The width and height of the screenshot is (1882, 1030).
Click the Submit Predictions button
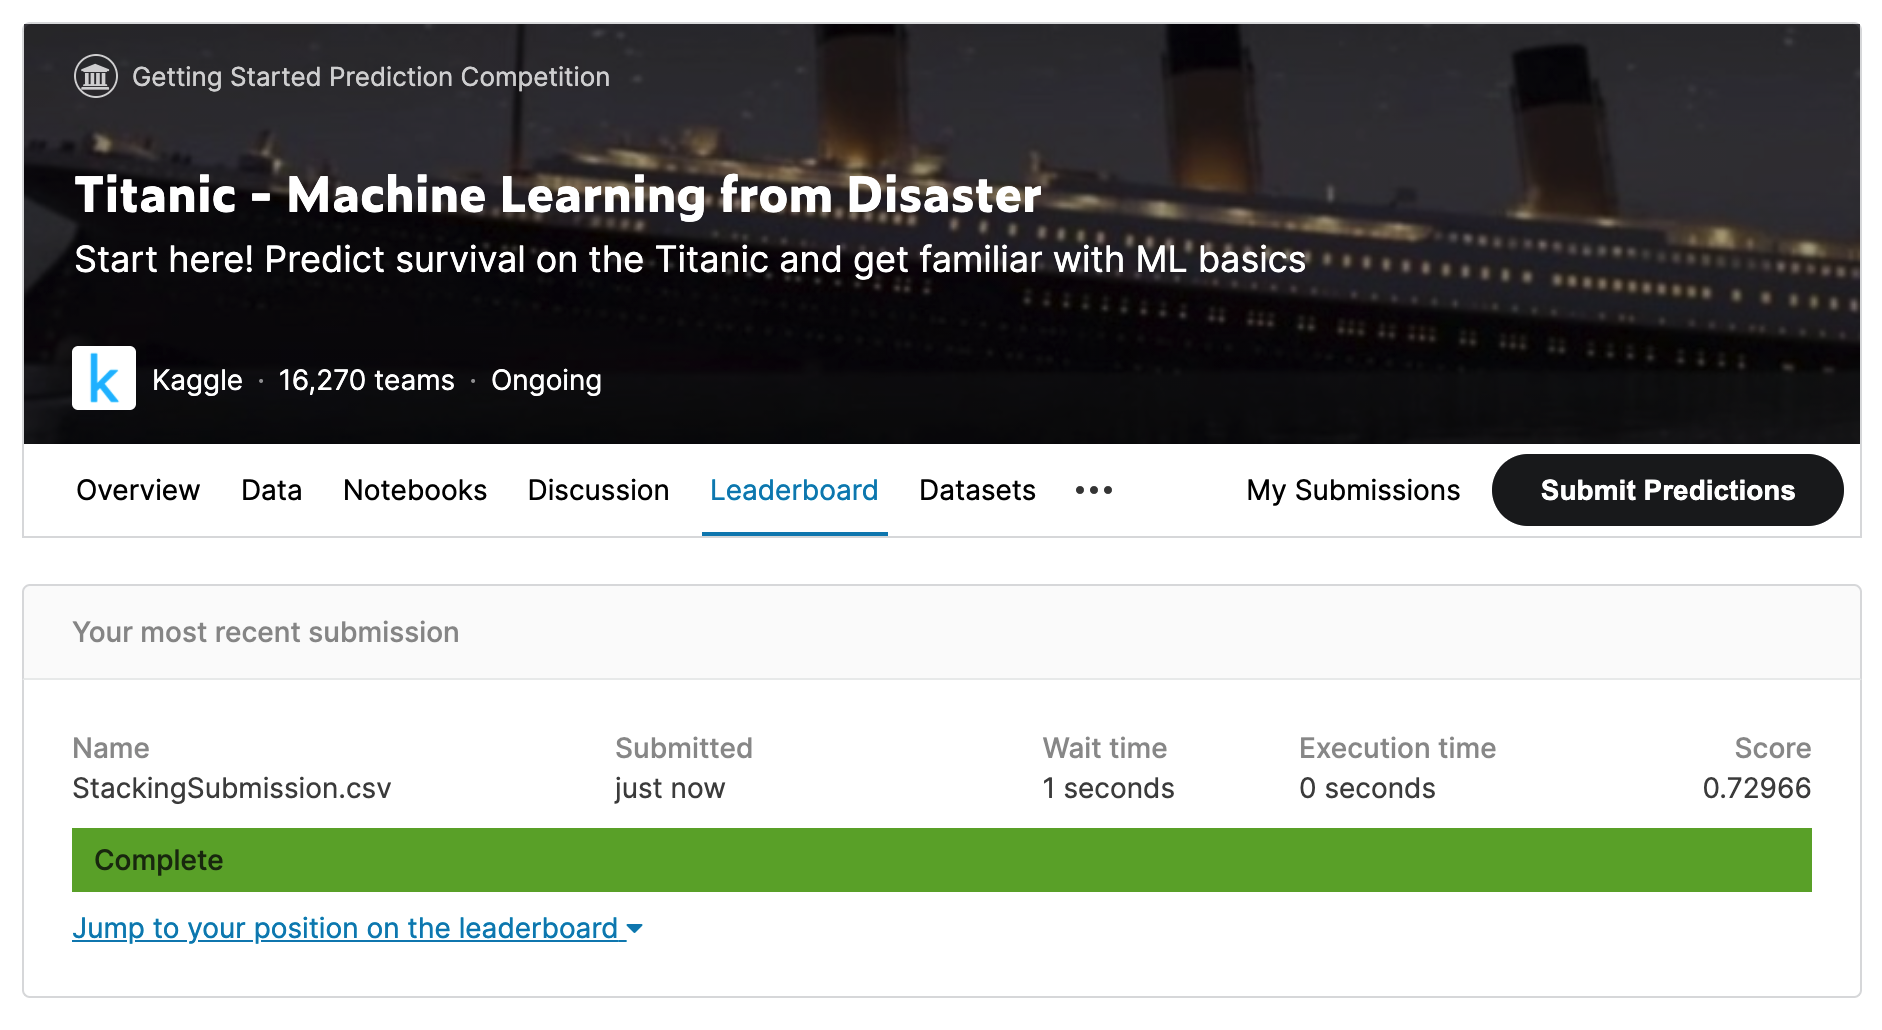1667,490
